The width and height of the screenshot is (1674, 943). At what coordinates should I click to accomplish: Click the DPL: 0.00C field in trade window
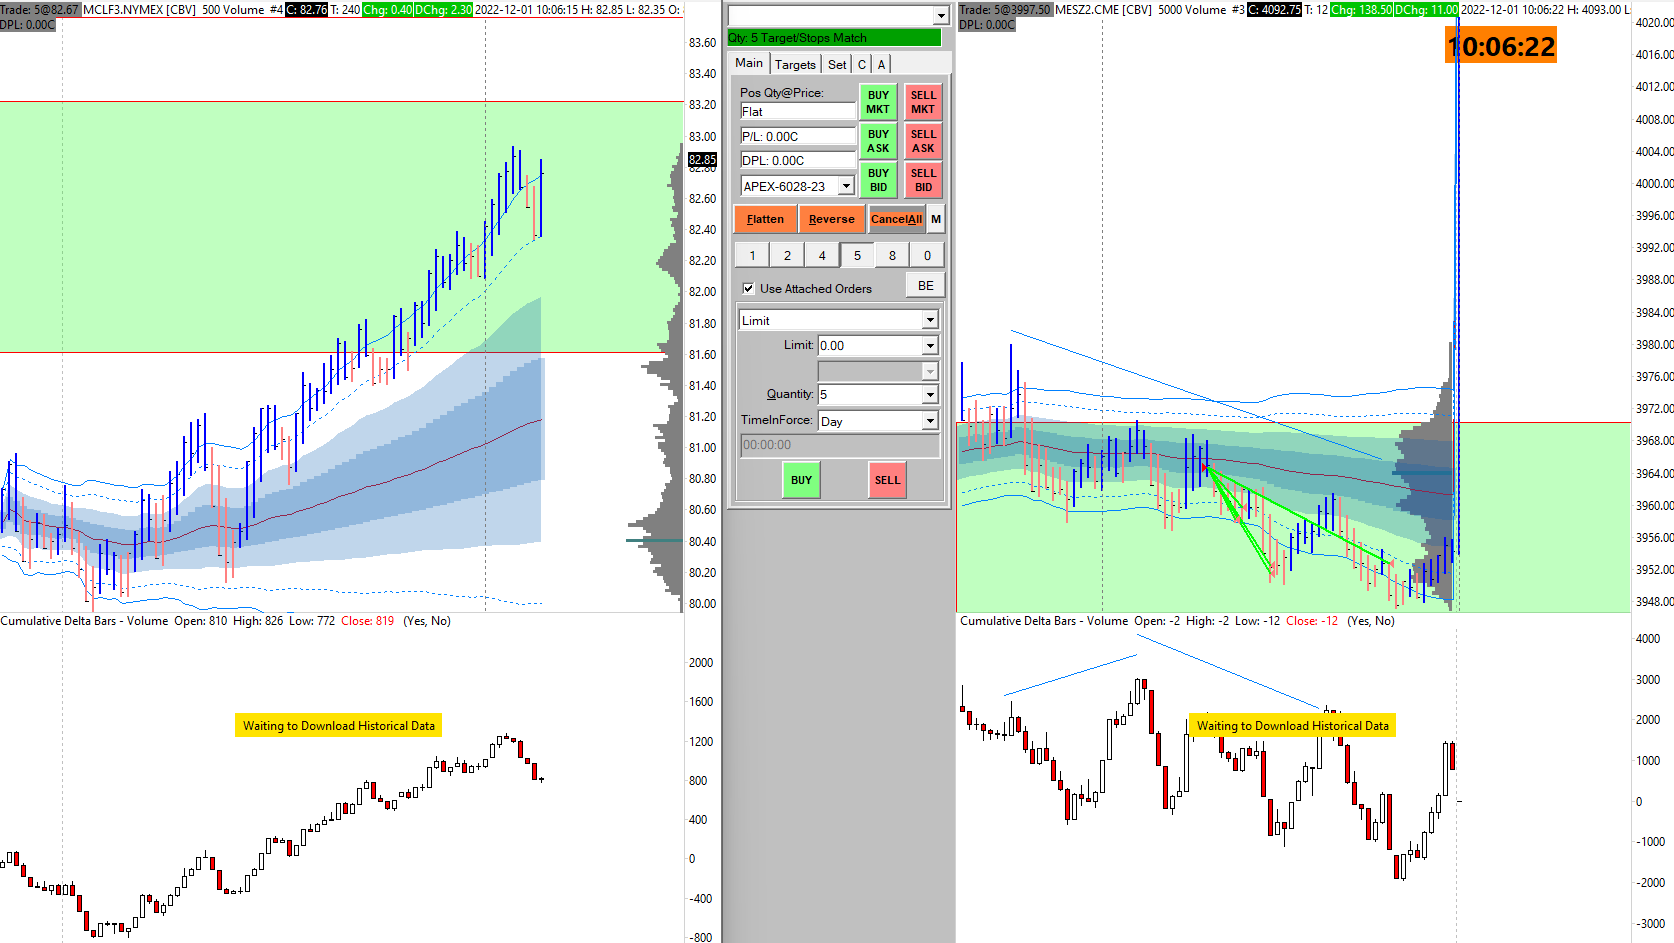pos(797,160)
